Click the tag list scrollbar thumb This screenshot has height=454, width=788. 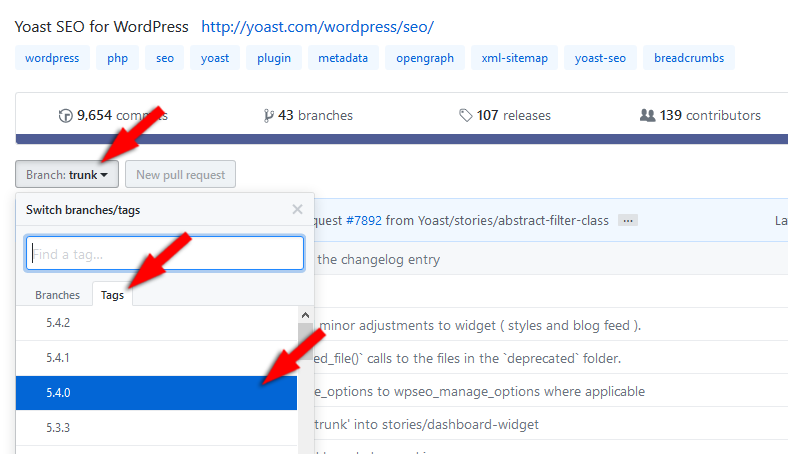[305, 342]
